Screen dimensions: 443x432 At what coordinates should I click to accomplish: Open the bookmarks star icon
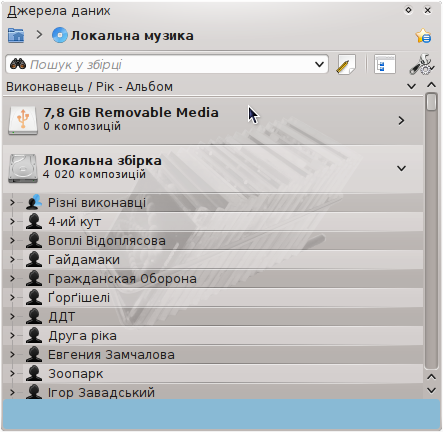click(423, 36)
